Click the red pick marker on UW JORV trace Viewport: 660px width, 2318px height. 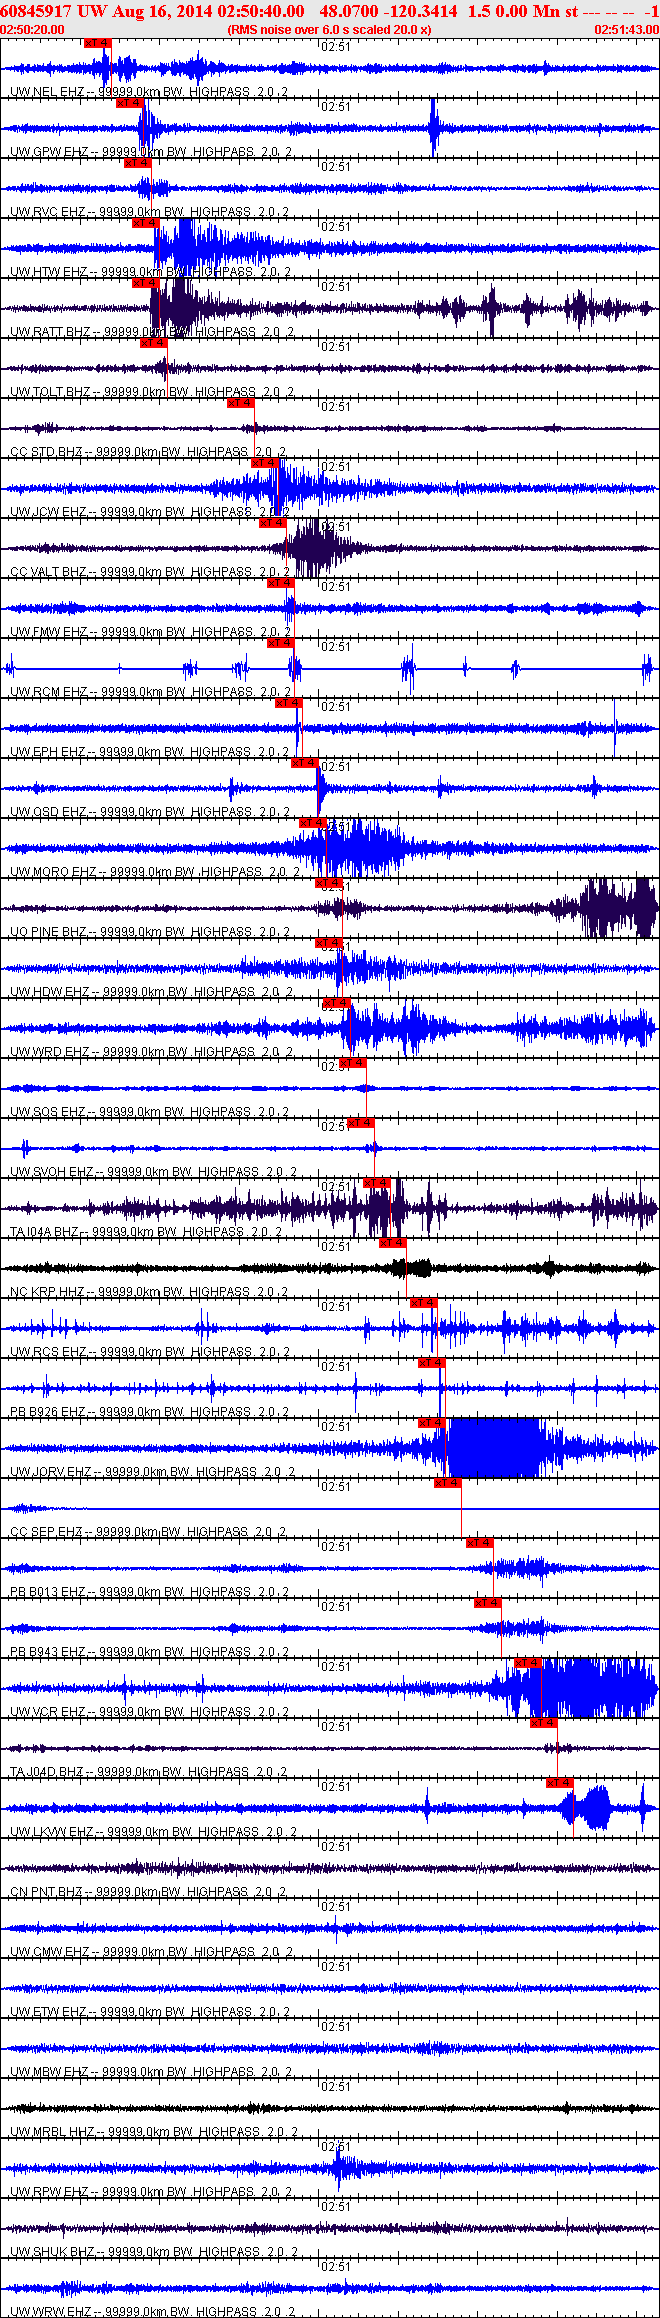click(x=431, y=1422)
